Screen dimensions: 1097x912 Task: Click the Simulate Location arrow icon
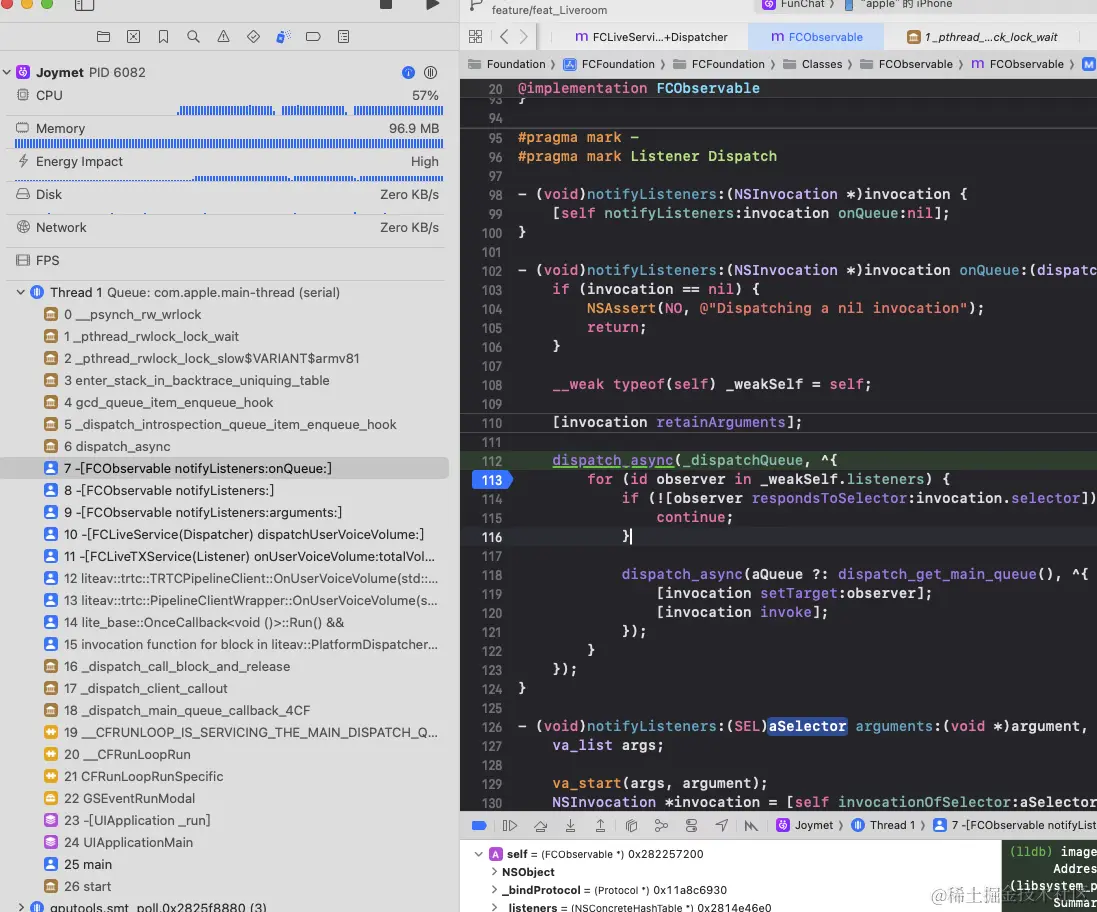coord(721,826)
